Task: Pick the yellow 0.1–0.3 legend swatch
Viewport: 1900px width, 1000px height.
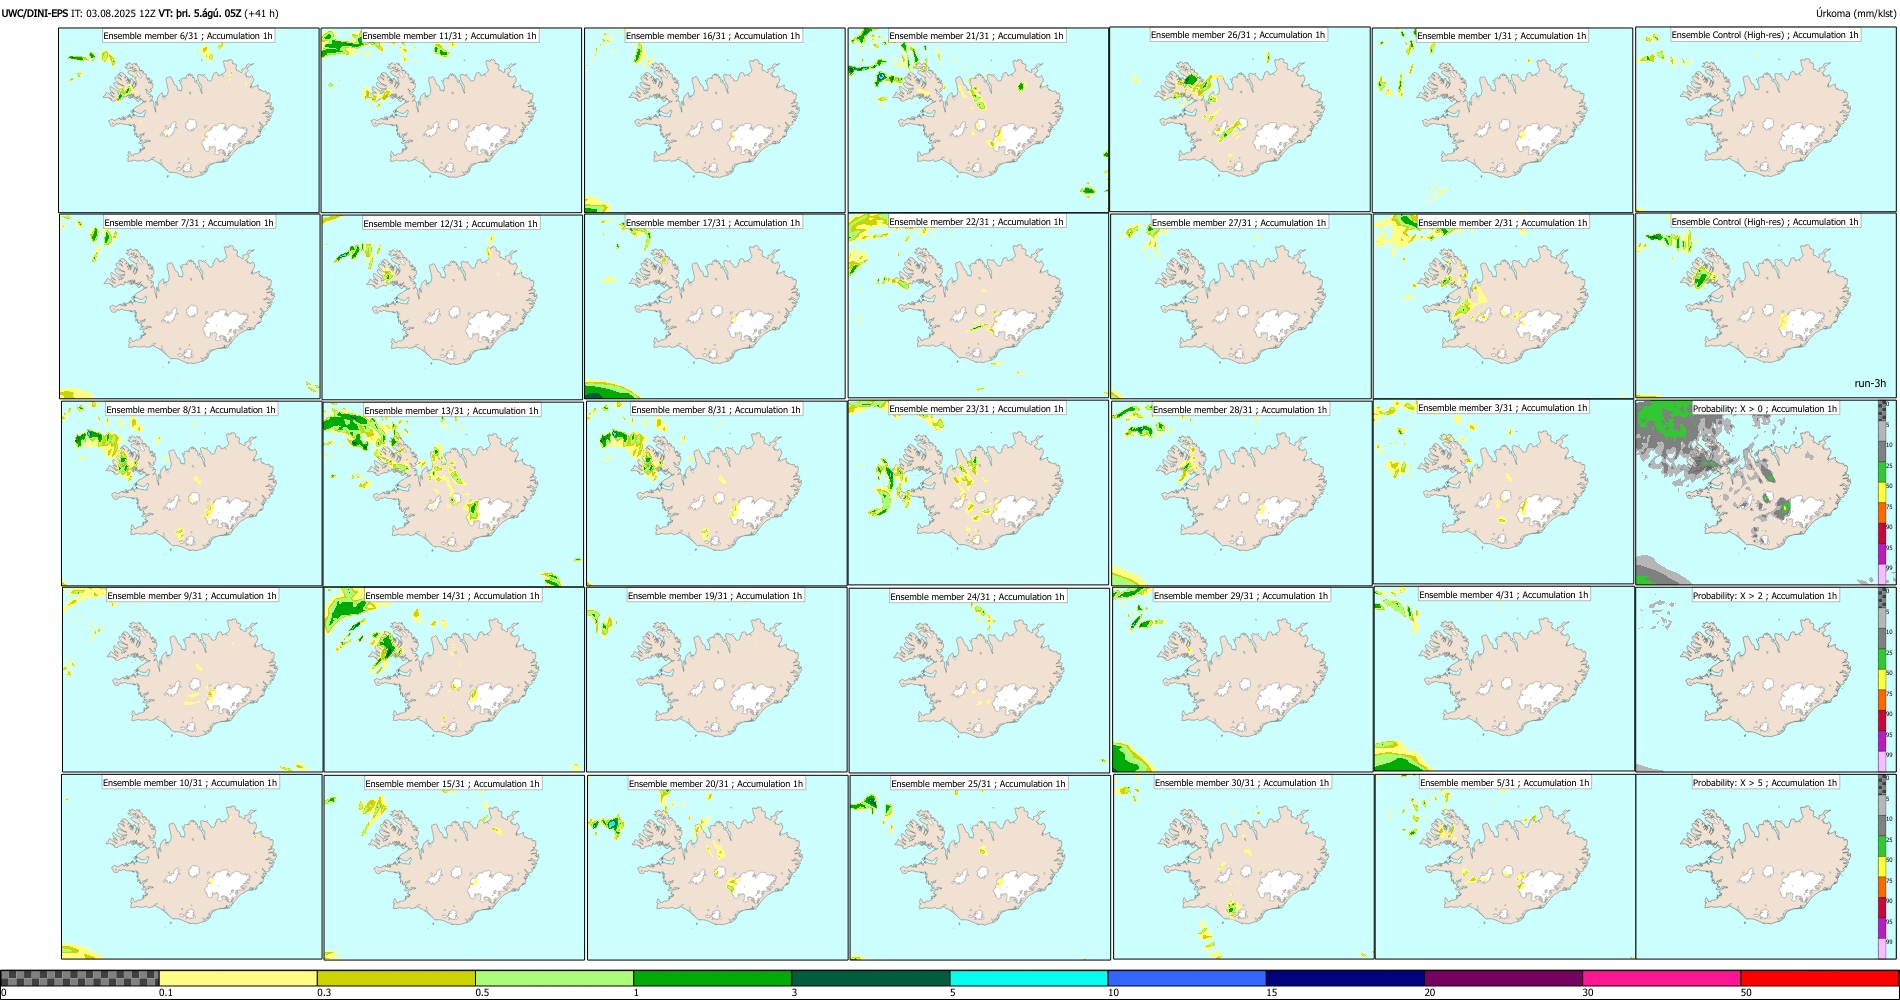Action: coord(238,978)
